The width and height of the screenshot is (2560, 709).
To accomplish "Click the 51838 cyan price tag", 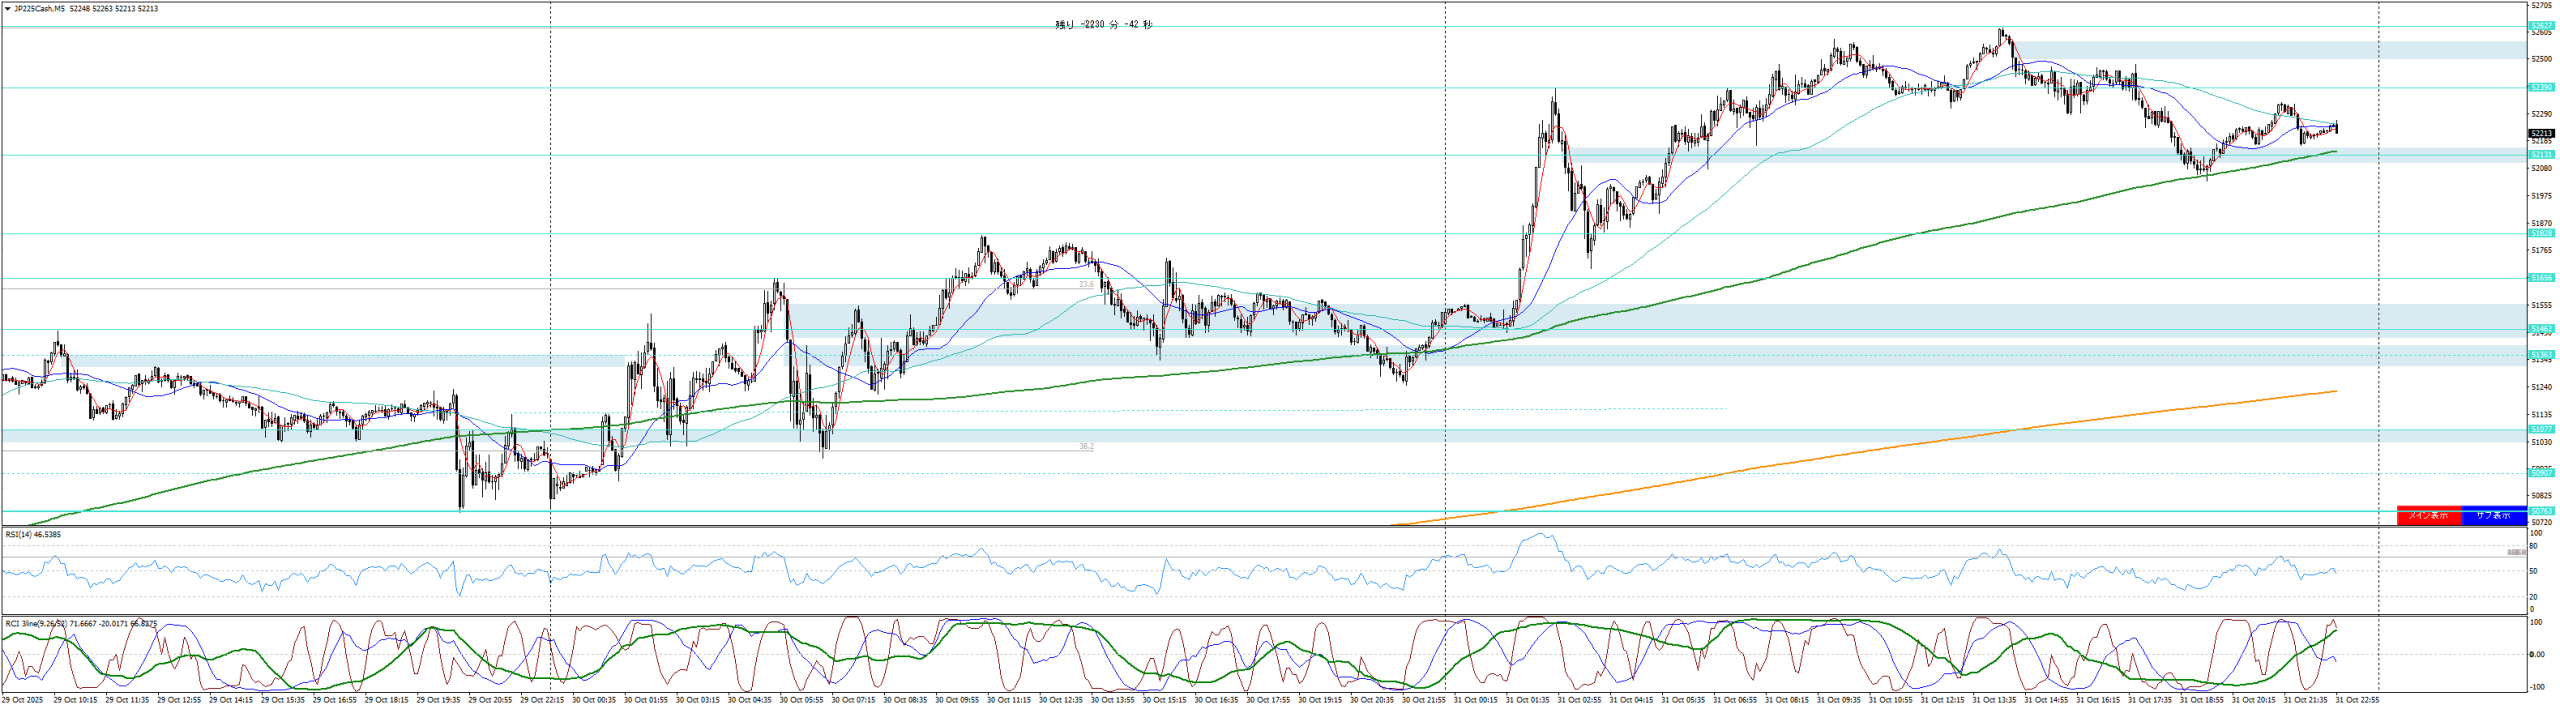I will (2541, 233).
